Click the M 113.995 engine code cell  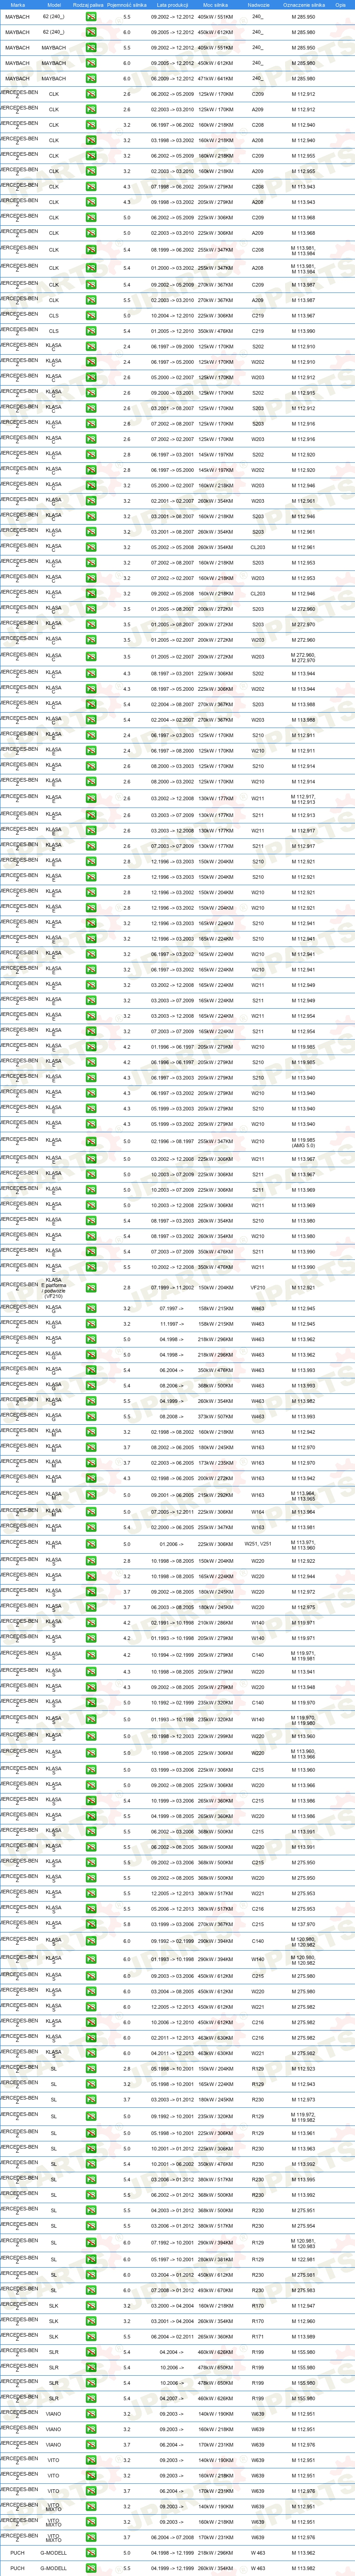pos(303,2180)
